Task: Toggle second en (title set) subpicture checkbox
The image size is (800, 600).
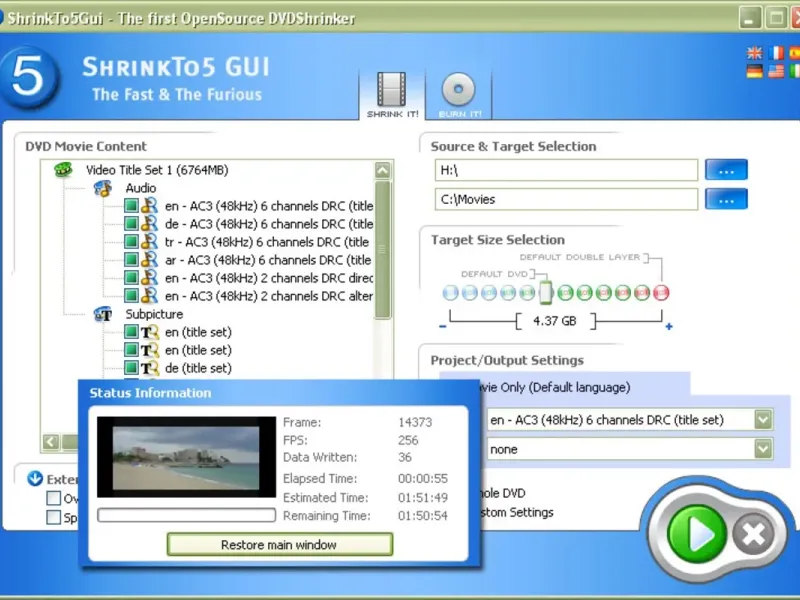Action: pyautogui.click(x=131, y=349)
